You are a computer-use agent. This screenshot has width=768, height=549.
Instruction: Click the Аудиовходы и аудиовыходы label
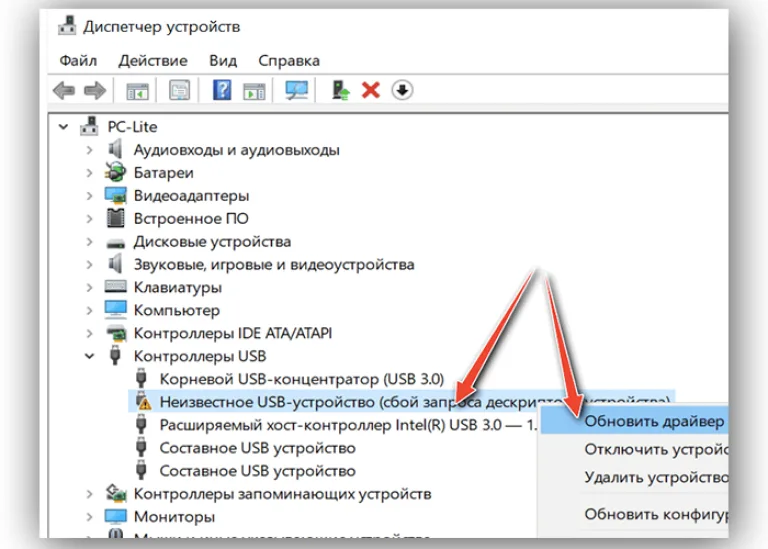point(237,149)
